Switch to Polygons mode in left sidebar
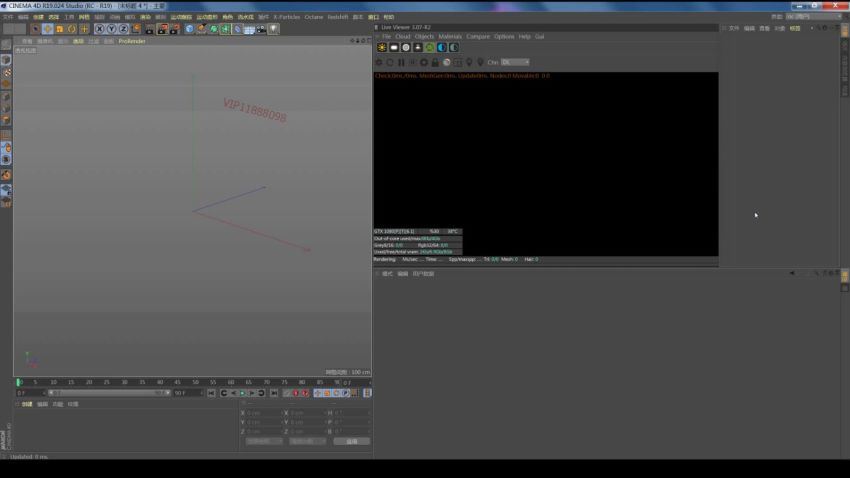This screenshot has height=478, width=850. [6, 120]
